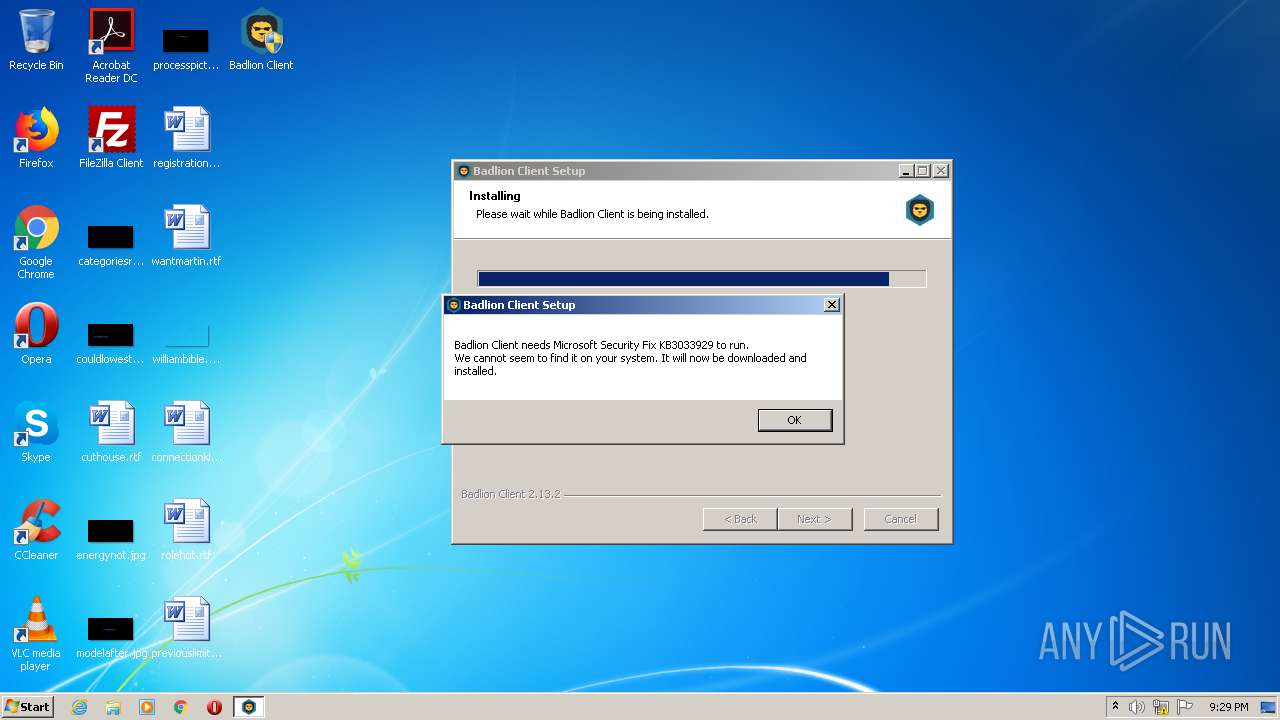Screen dimensions: 1280x720
Task: Click Opera icon in taskbar
Action: [x=214, y=707]
